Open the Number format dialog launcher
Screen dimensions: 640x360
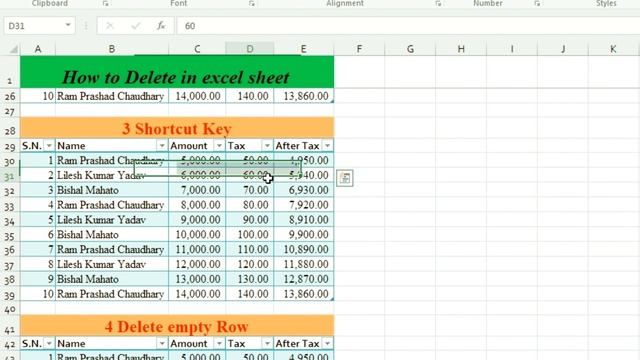pyautogui.click(x=537, y=3)
